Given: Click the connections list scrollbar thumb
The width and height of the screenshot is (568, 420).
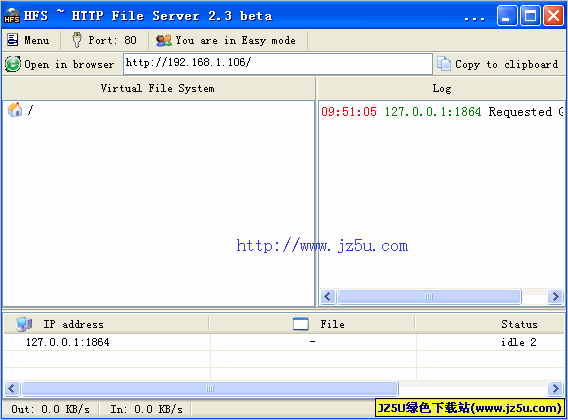Looking at the screenshot, I should pyautogui.click(x=210, y=388).
